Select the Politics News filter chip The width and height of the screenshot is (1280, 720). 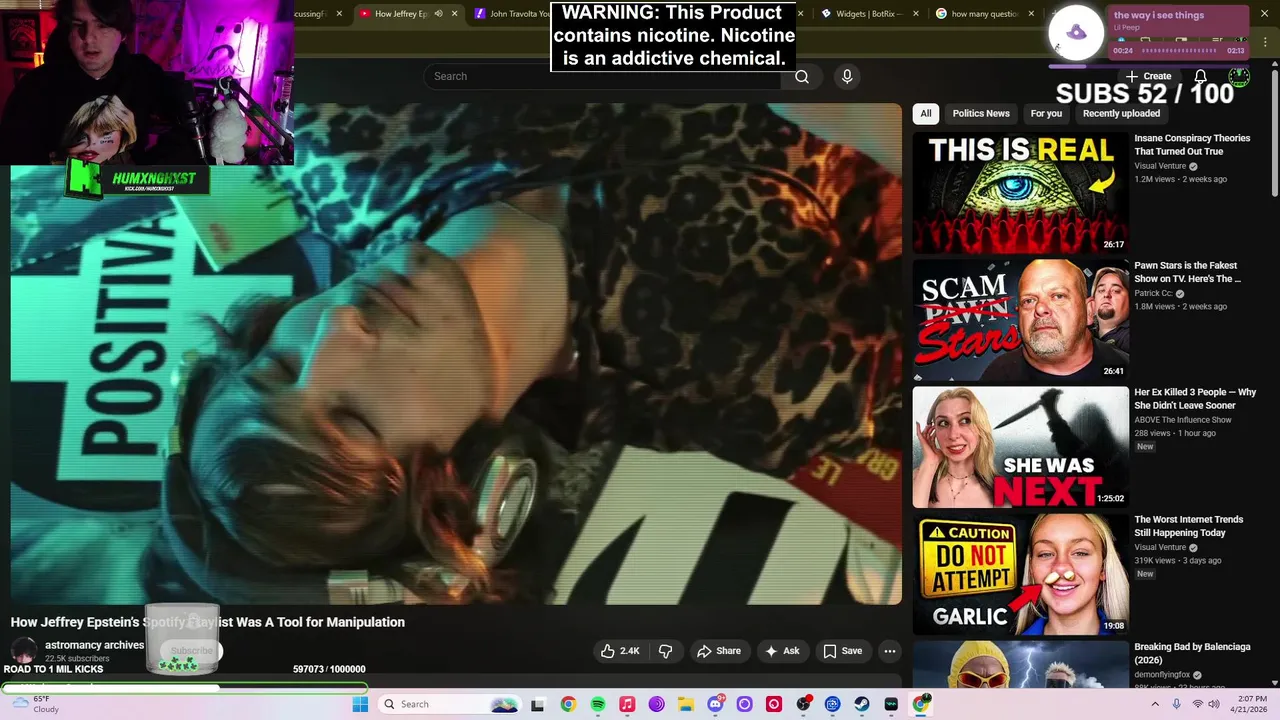click(981, 113)
